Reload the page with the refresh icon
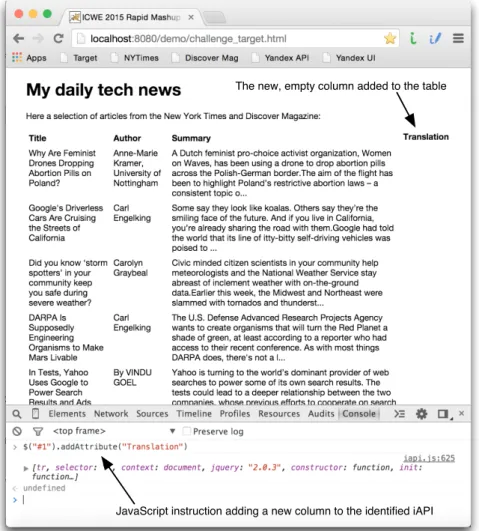 coord(58,38)
